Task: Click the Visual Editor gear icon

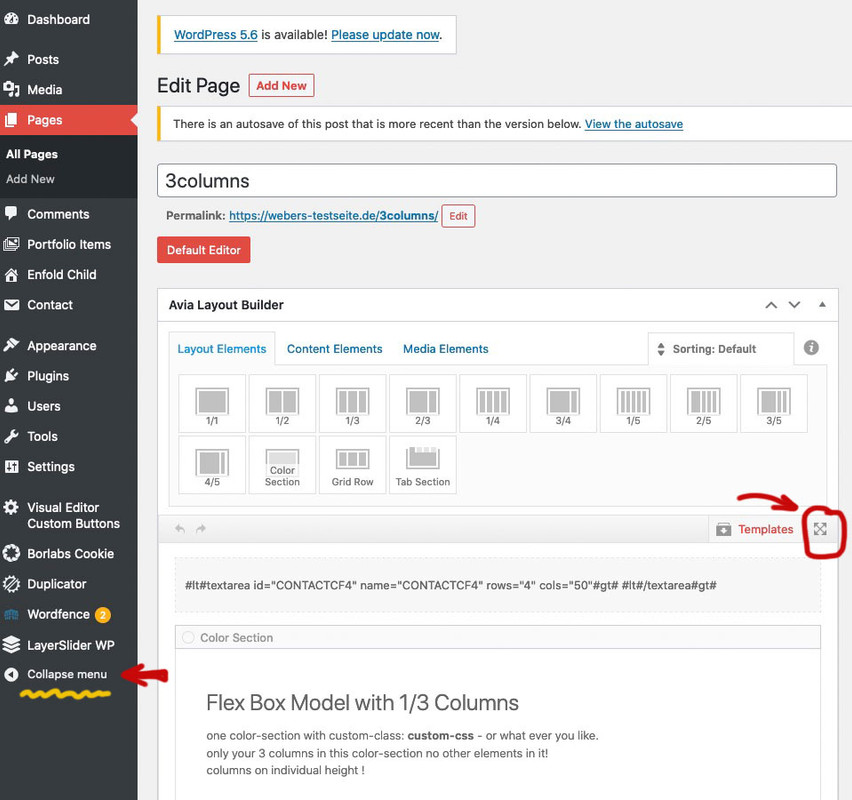Action: [11, 507]
